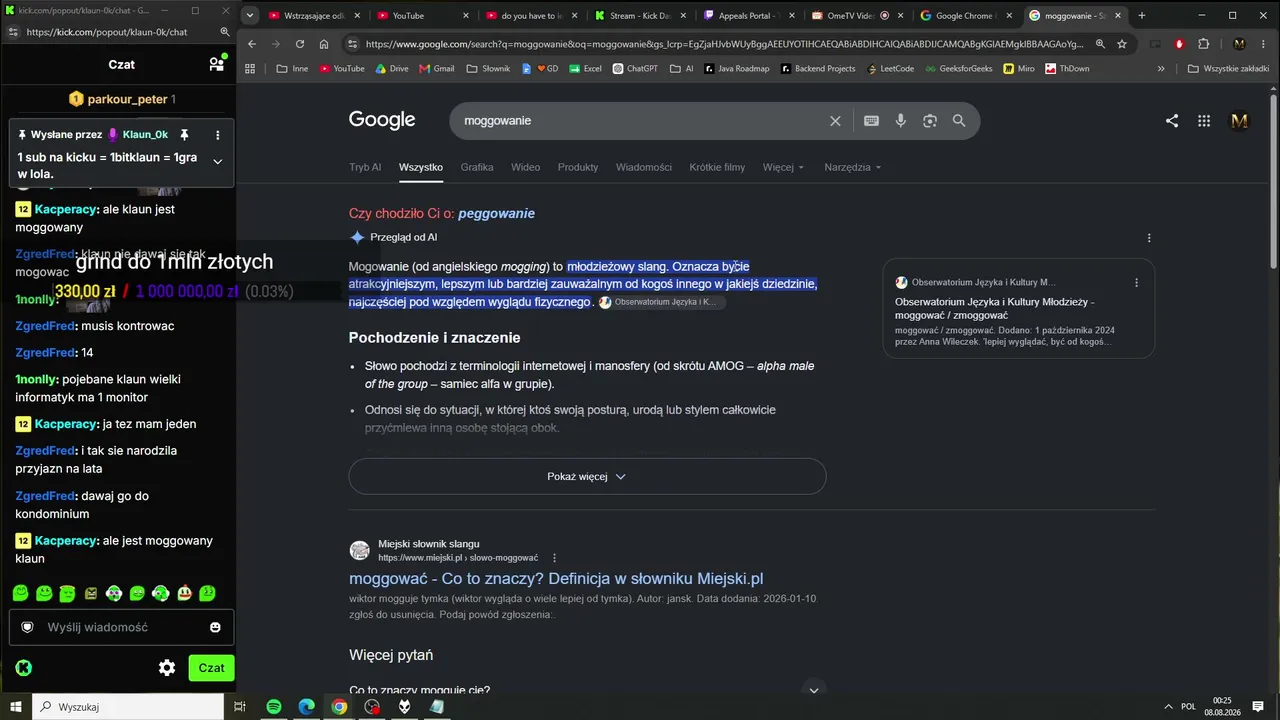The width and height of the screenshot is (1280, 720).
Task: Open the on-screen keyboard input tool
Action: pyautogui.click(x=871, y=121)
